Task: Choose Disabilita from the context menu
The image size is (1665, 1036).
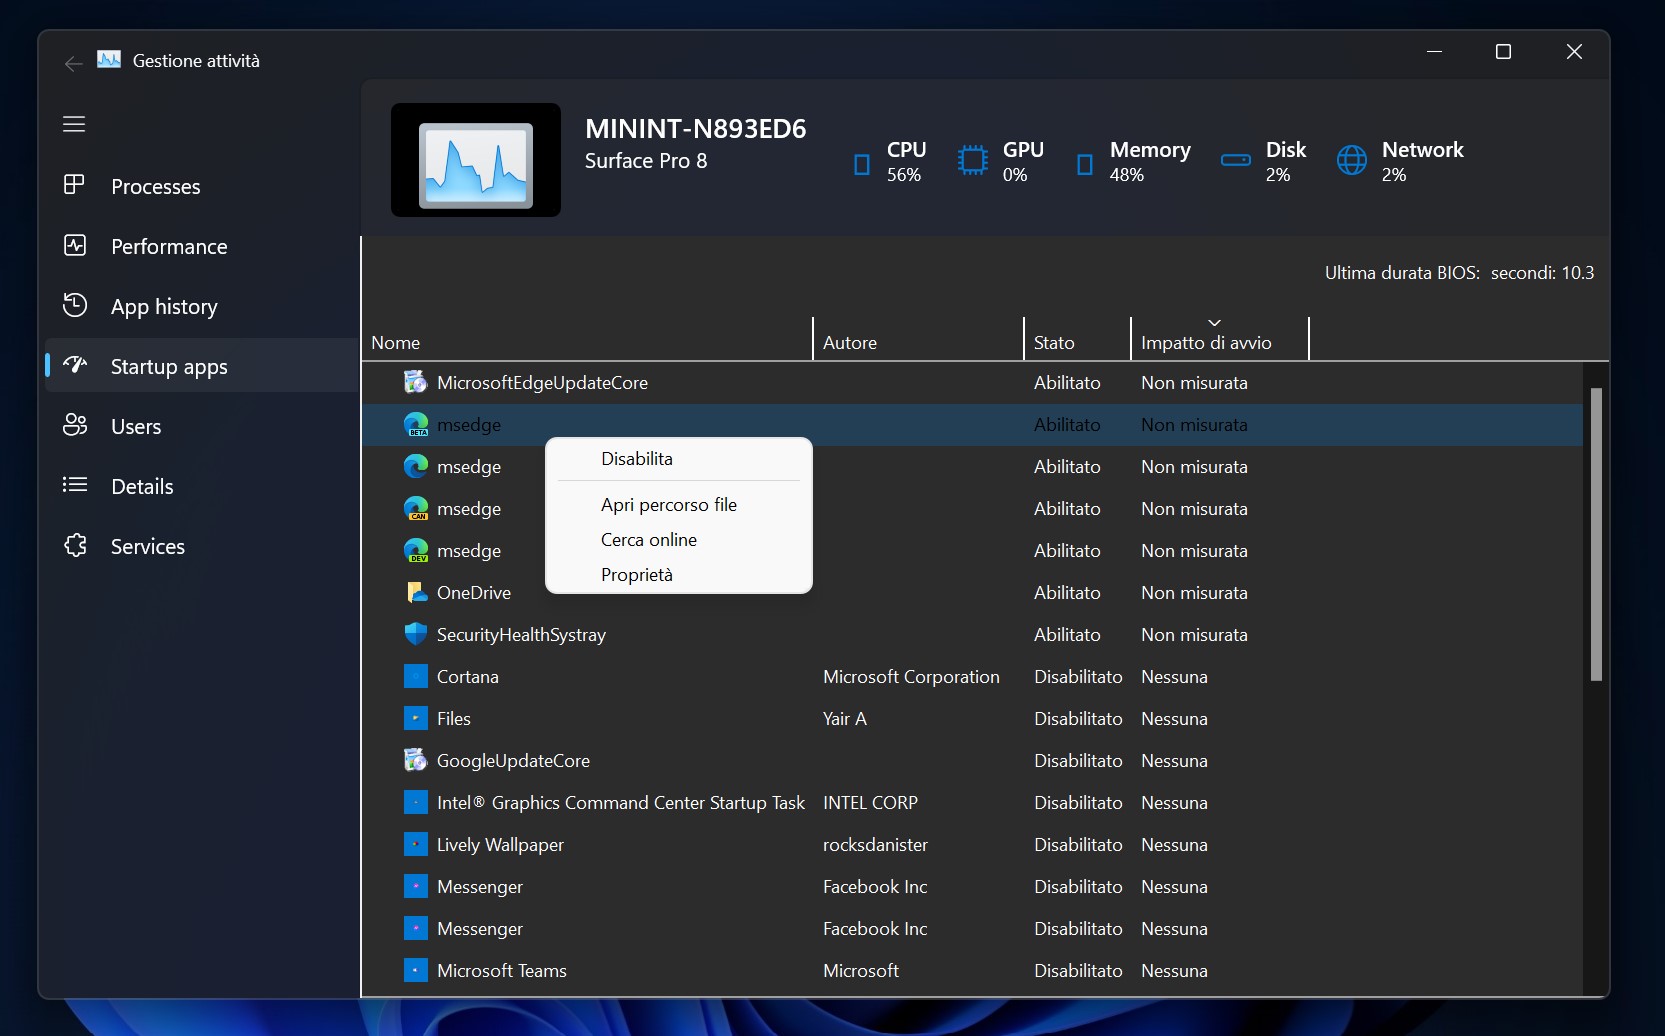Action: tap(637, 459)
